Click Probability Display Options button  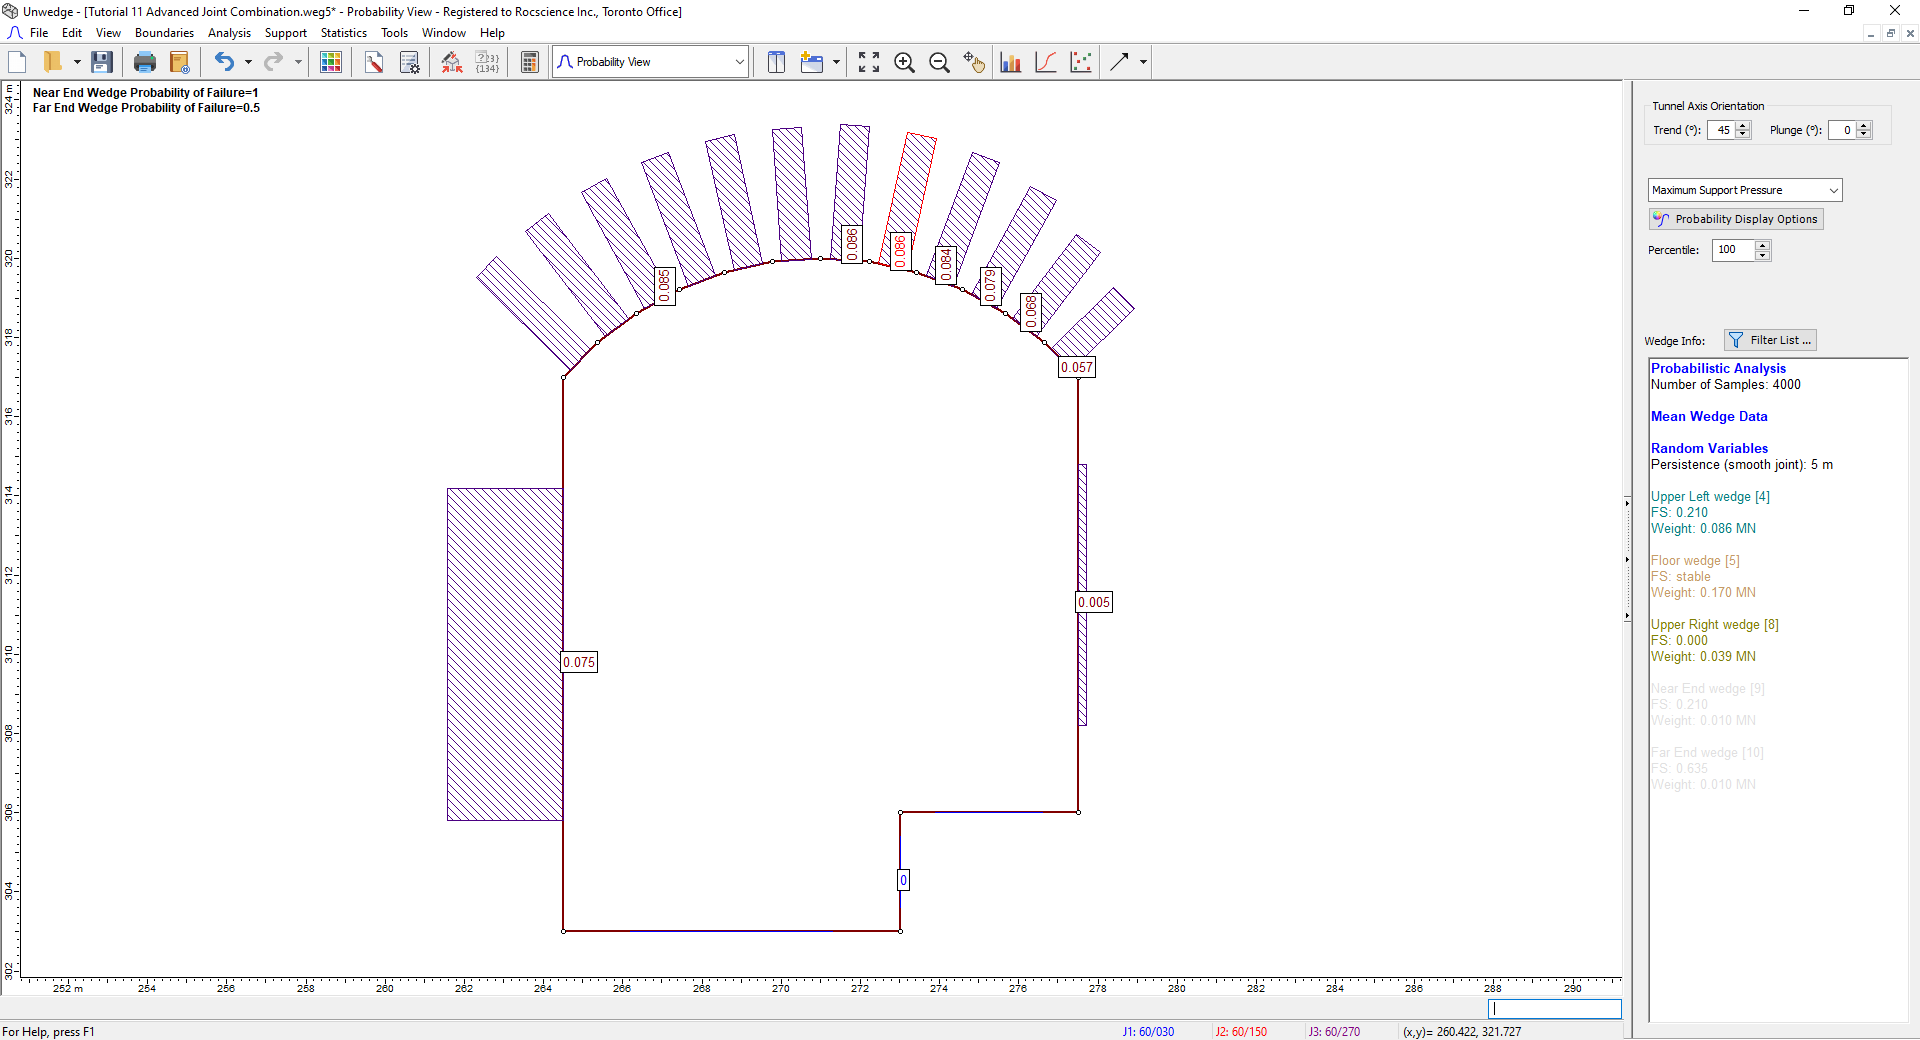[1736, 219]
